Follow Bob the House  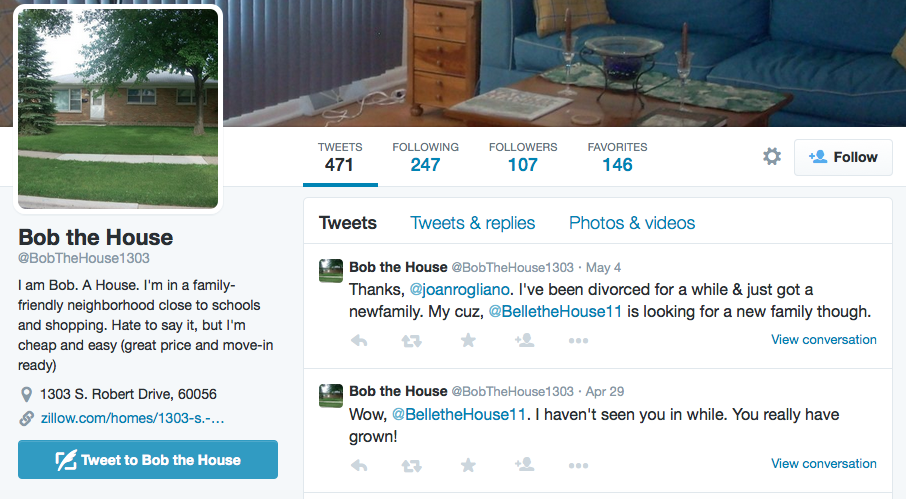tap(843, 157)
